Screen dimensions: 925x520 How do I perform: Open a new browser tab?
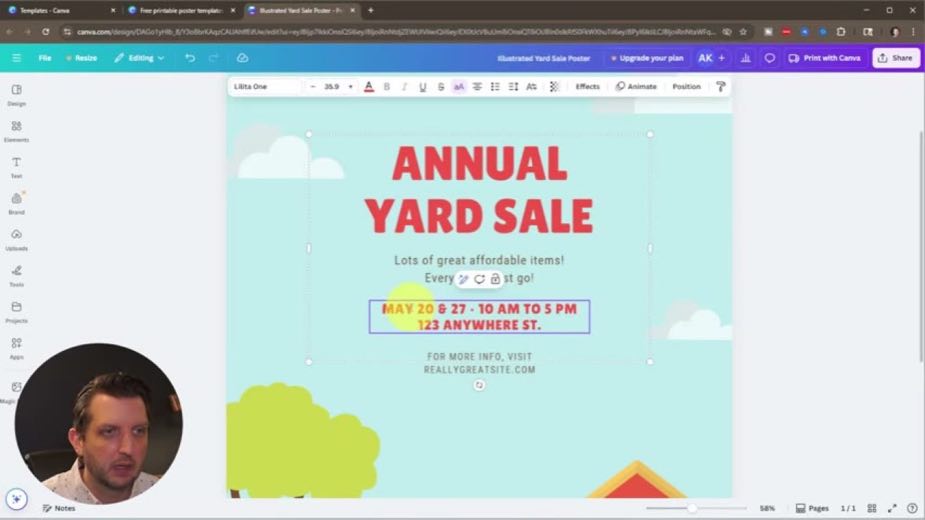[371, 11]
